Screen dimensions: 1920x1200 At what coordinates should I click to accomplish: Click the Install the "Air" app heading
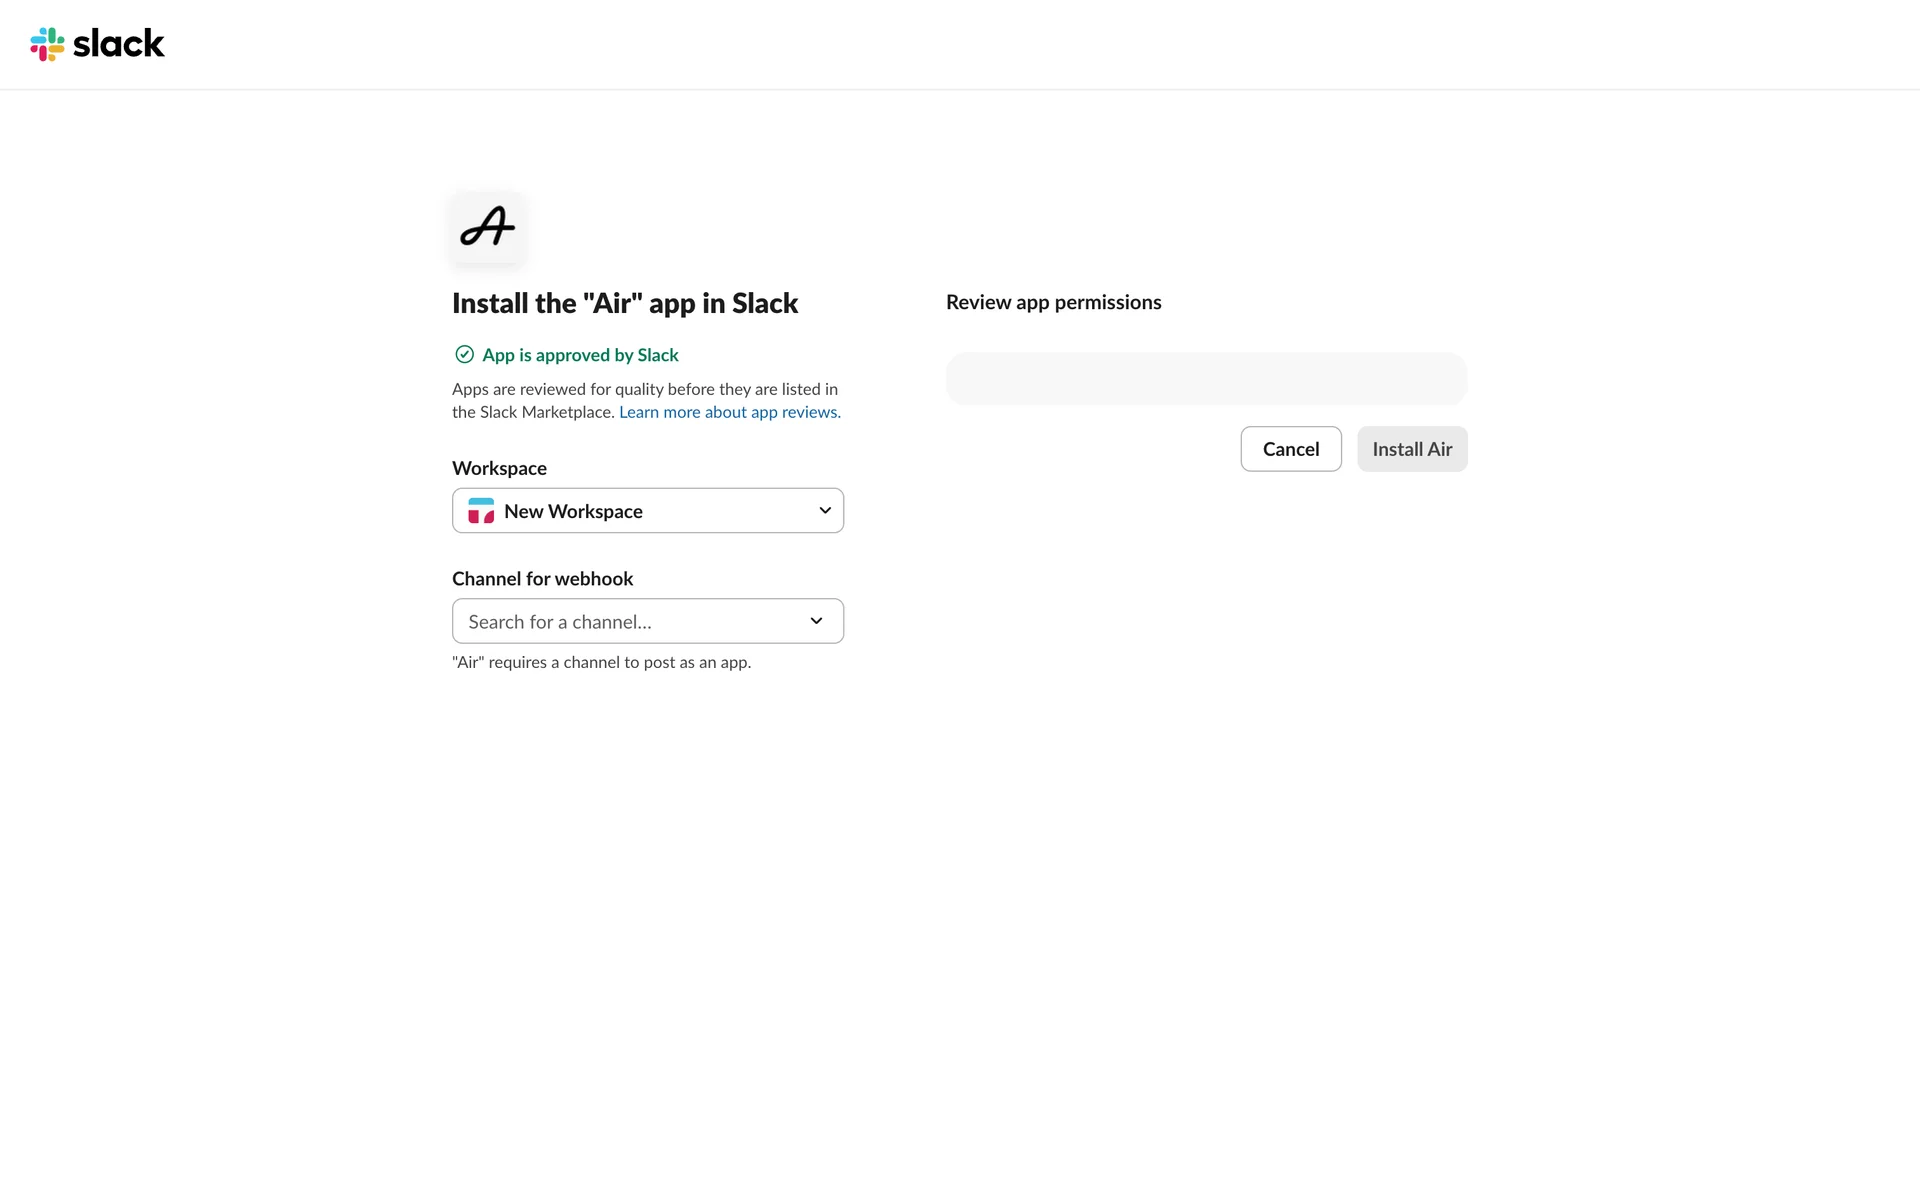(625, 303)
